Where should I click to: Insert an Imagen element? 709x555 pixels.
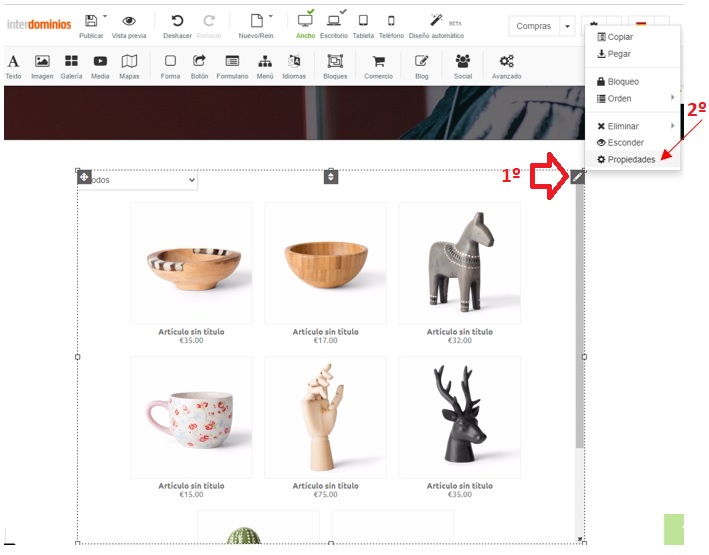[42, 66]
